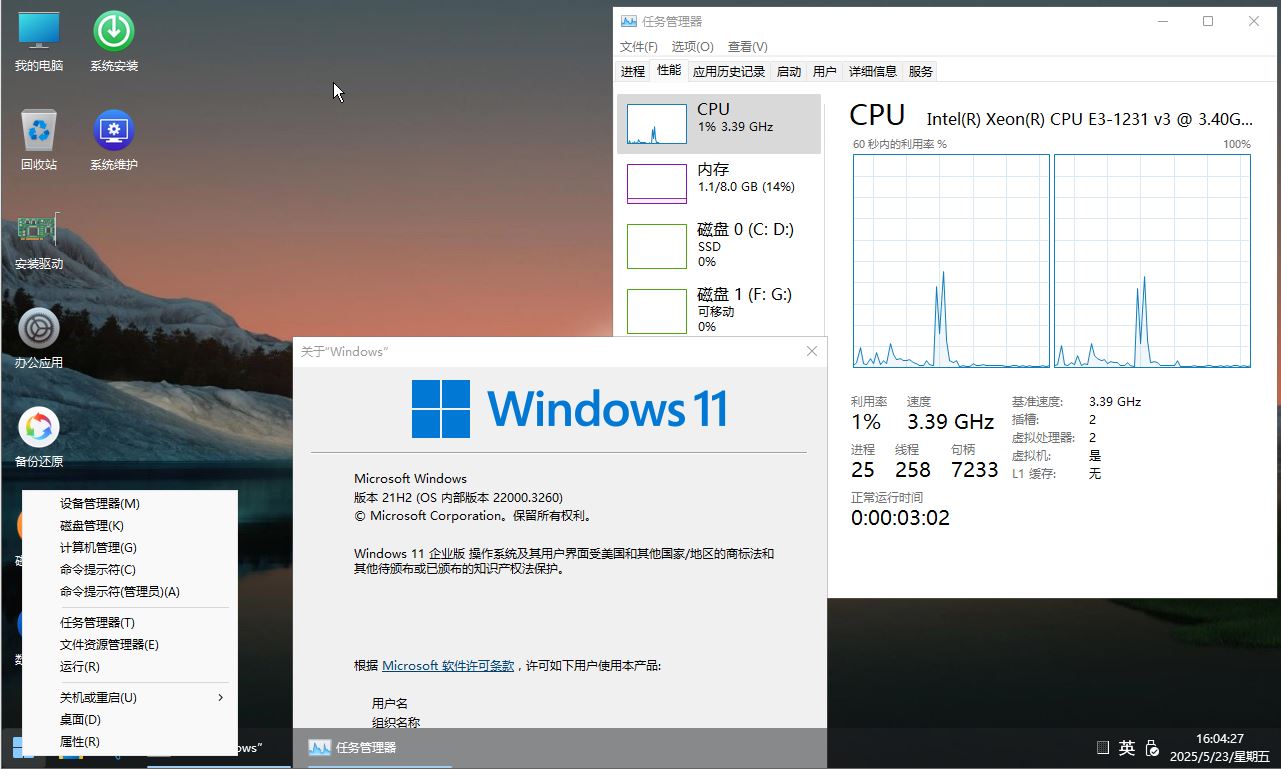
Task: Choose 设备管理器(M) from the context menu
Action: [130, 503]
